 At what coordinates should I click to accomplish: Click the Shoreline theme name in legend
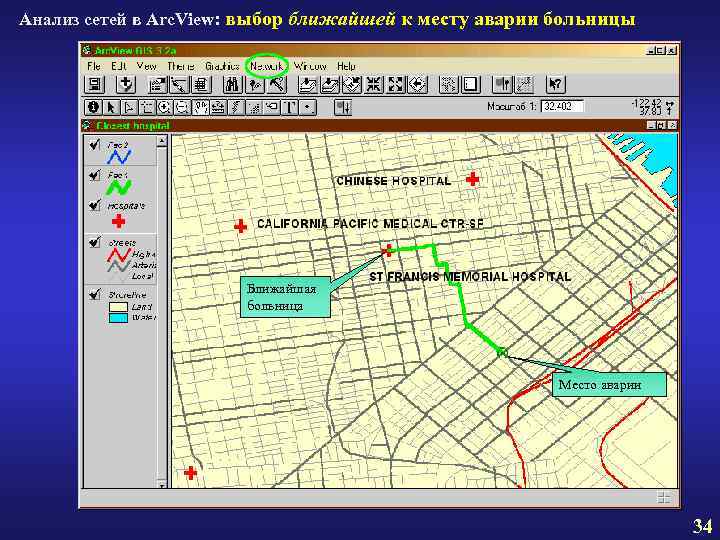coord(127,295)
